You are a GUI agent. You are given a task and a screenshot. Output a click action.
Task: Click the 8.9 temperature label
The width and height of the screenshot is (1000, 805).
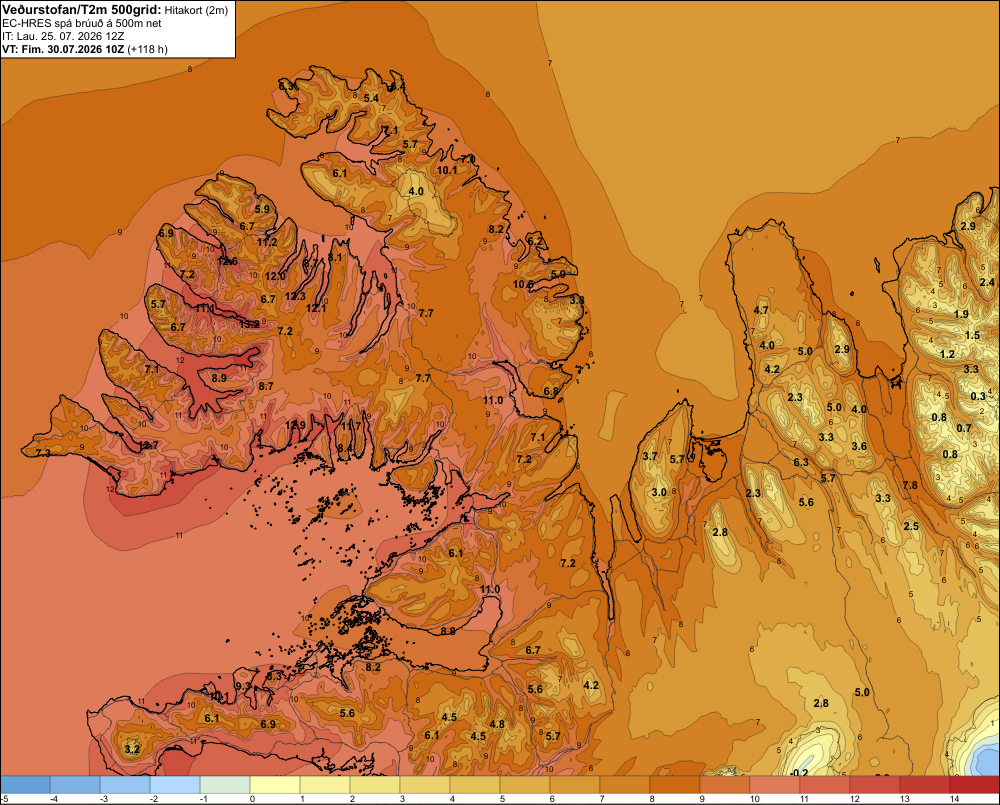tap(219, 378)
